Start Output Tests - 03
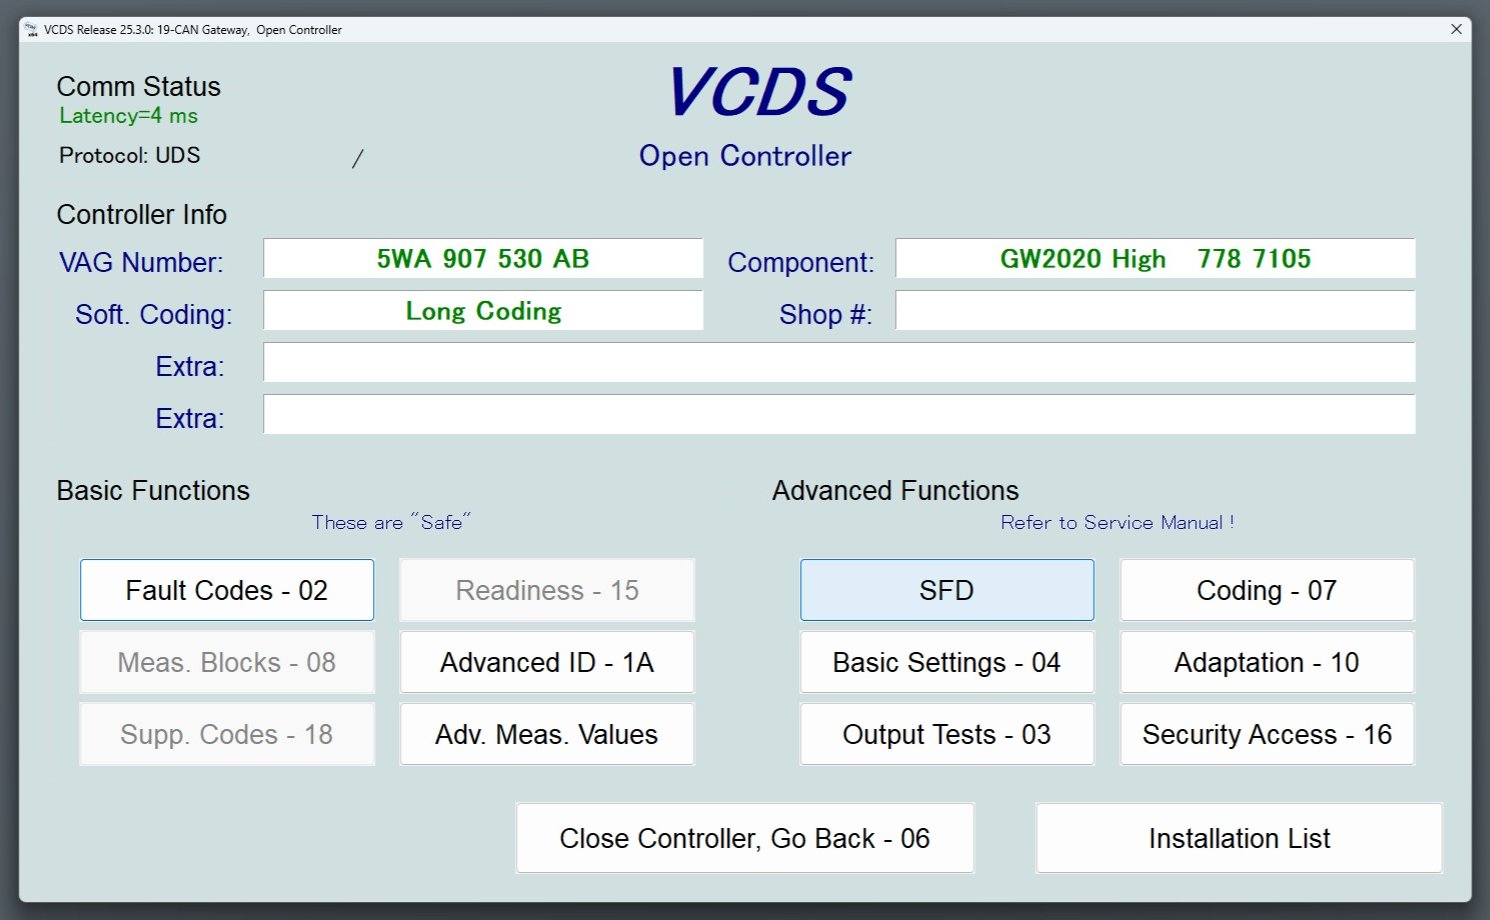The height and width of the screenshot is (920, 1490). [x=947, y=734]
